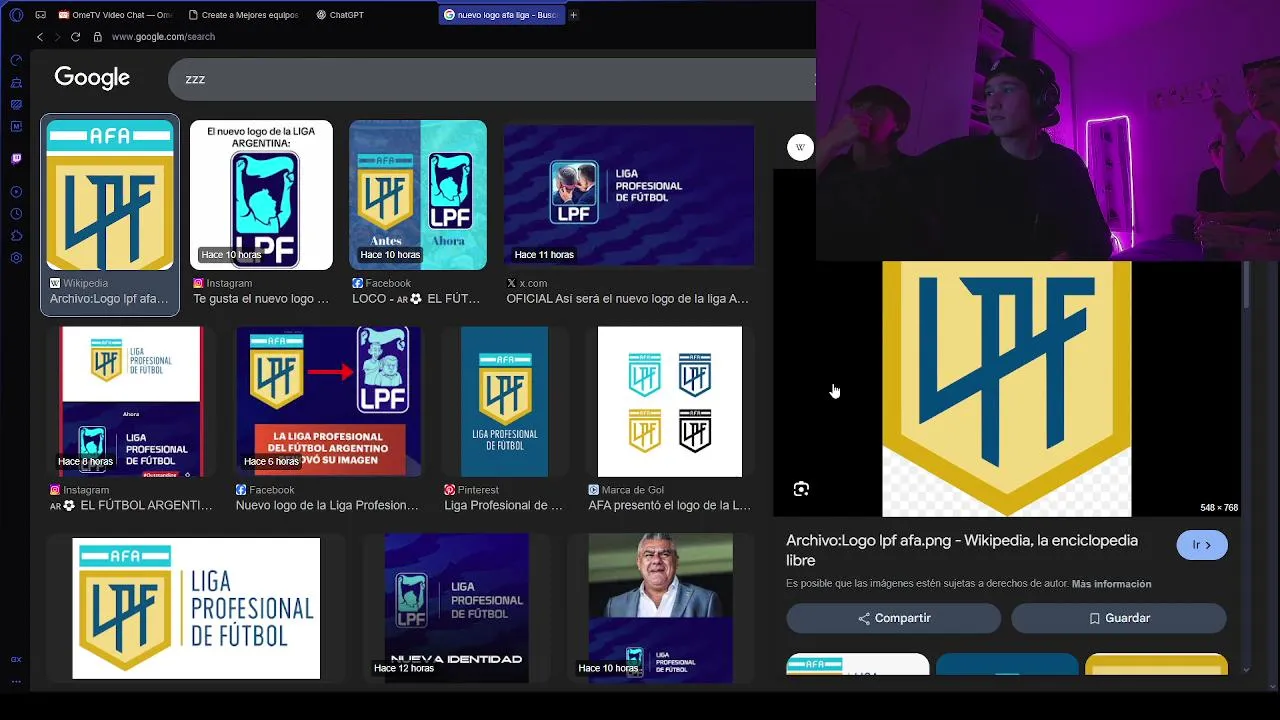Image resolution: width=1280 pixels, height=720 pixels.
Task: Open the x.com Liga Profesional de Fútbol banner image
Action: point(629,195)
